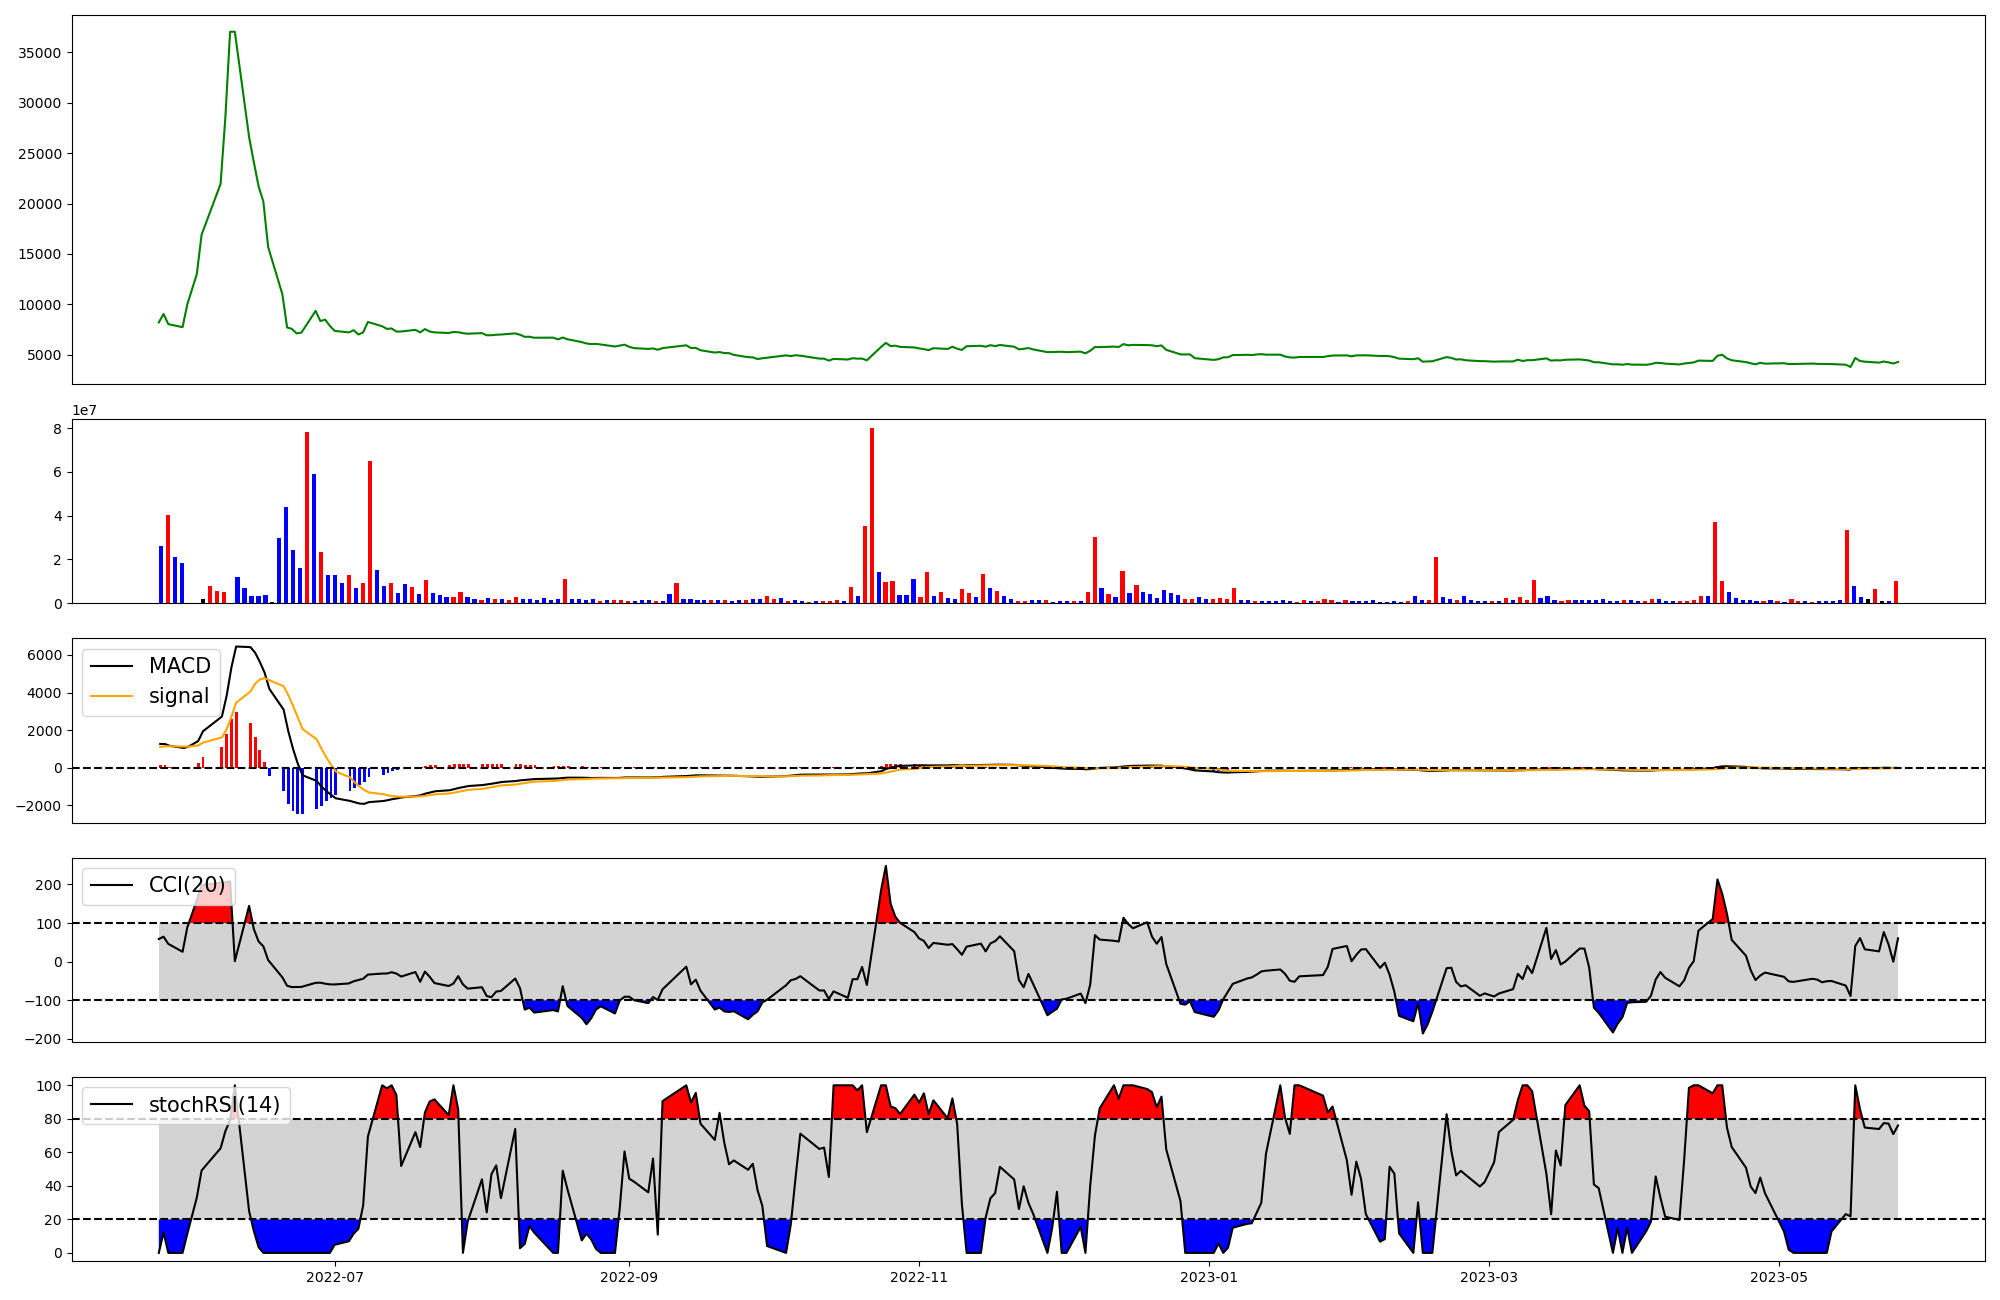Viewport: 2000px width, 1300px height.
Task: Click the 2022-09 date tick label
Action: (629, 1277)
